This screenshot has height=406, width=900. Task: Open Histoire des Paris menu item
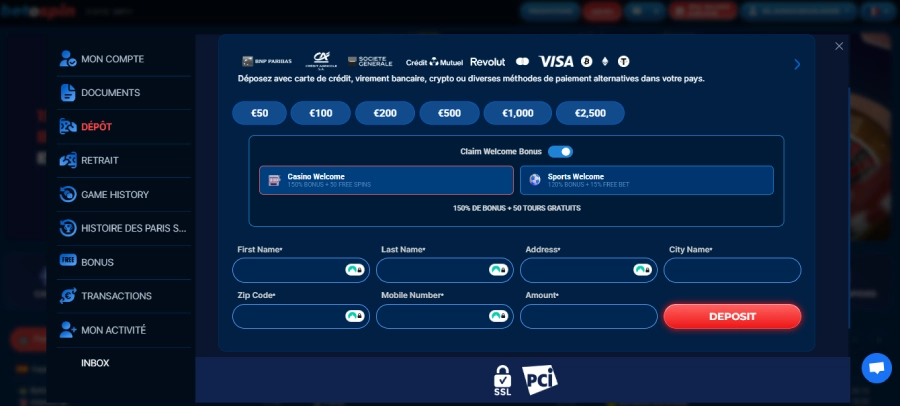click(x=133, y=228)
